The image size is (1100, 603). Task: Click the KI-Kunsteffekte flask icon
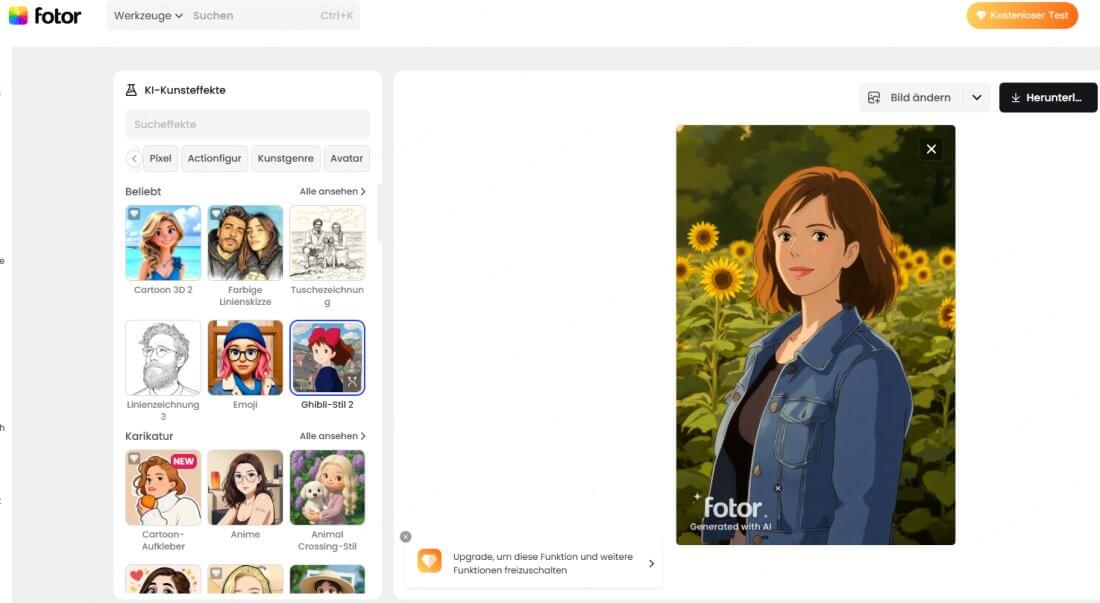[131, 90]
